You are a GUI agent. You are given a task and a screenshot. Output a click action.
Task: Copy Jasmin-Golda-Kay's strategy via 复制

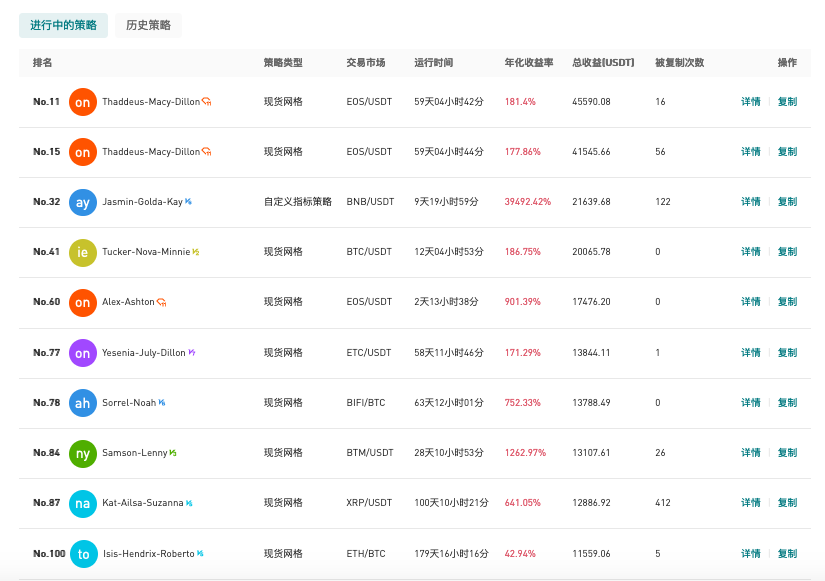tap(787, 202)
